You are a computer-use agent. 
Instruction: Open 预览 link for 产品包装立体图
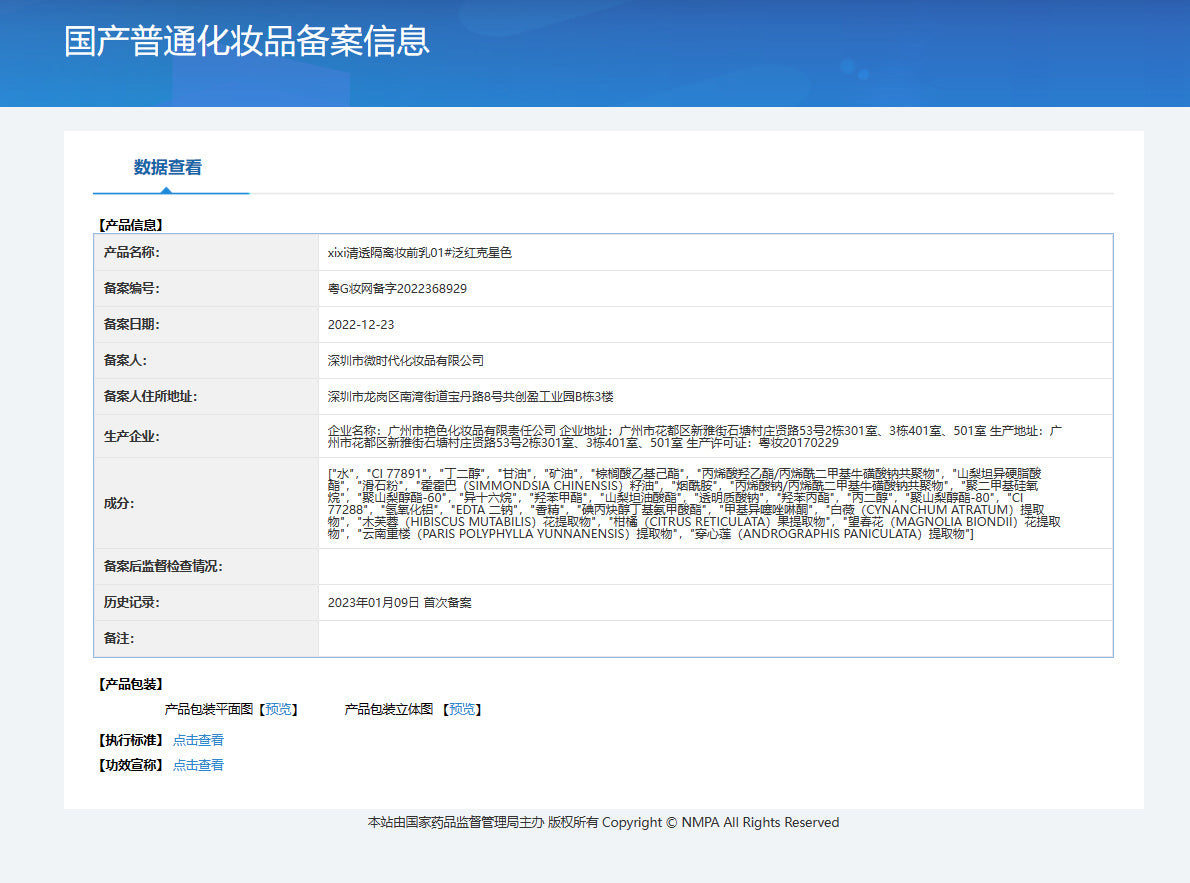click(462, 709)
